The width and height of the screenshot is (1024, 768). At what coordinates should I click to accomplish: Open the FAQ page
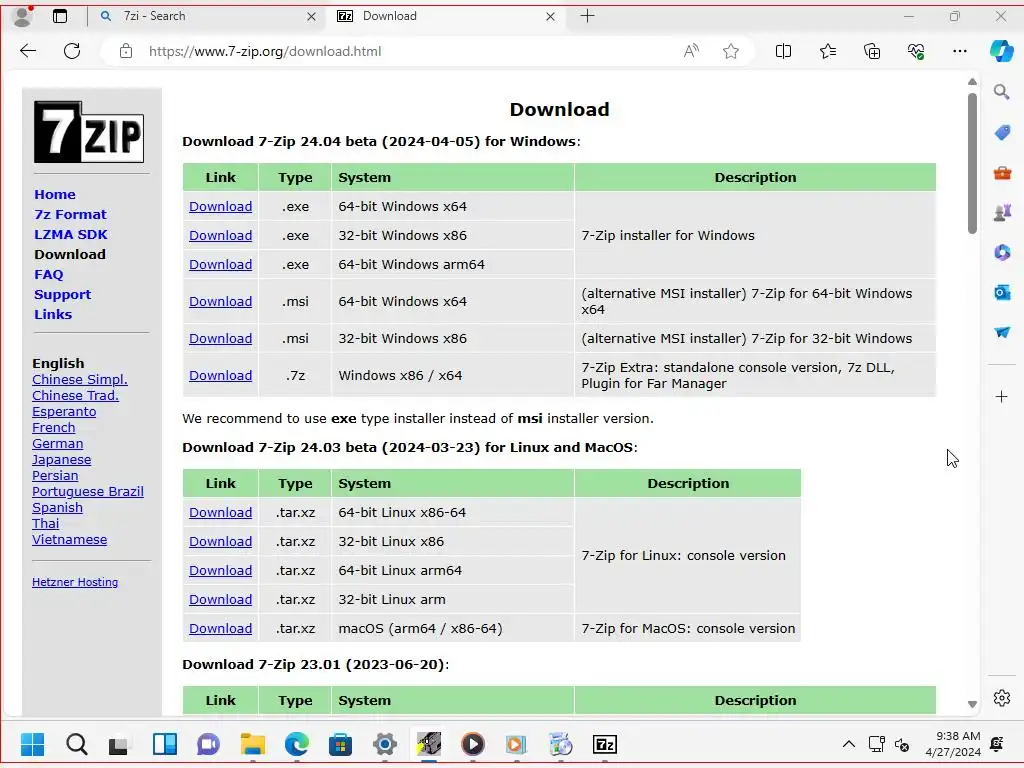tap(49, 274)
